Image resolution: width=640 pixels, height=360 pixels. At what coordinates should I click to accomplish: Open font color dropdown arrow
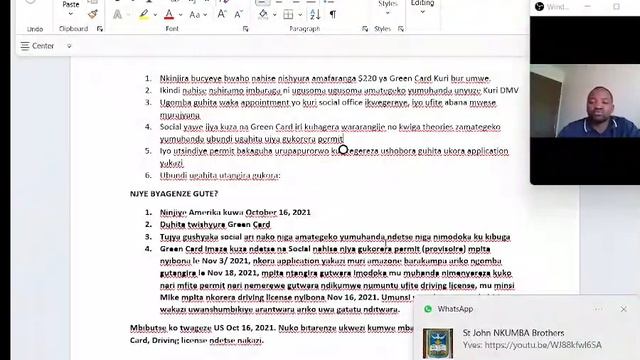coord(180,15)
